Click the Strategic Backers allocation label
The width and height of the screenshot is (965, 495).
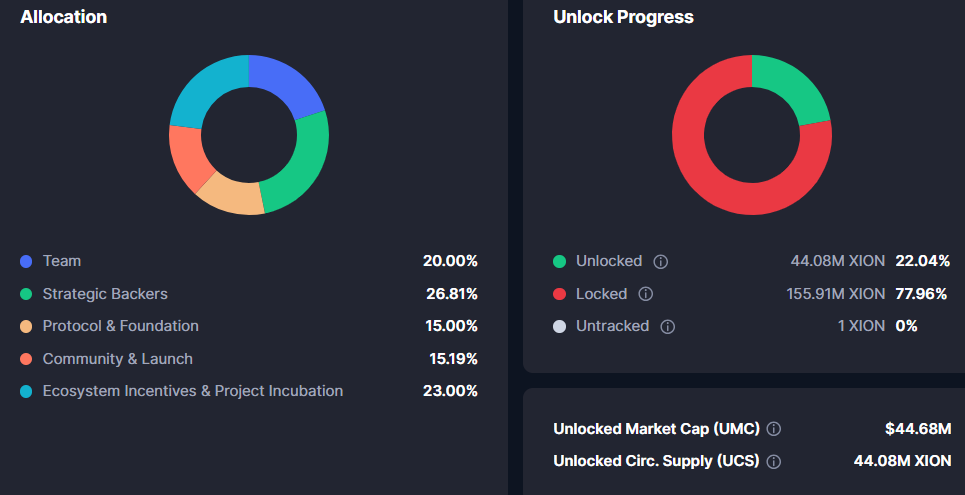105,294
